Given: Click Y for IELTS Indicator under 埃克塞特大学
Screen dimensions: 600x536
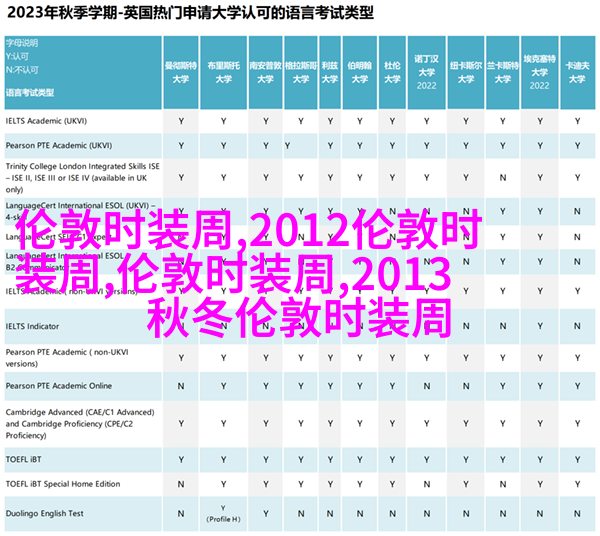Looking at the screenshot, I should [x=540, y=326].
